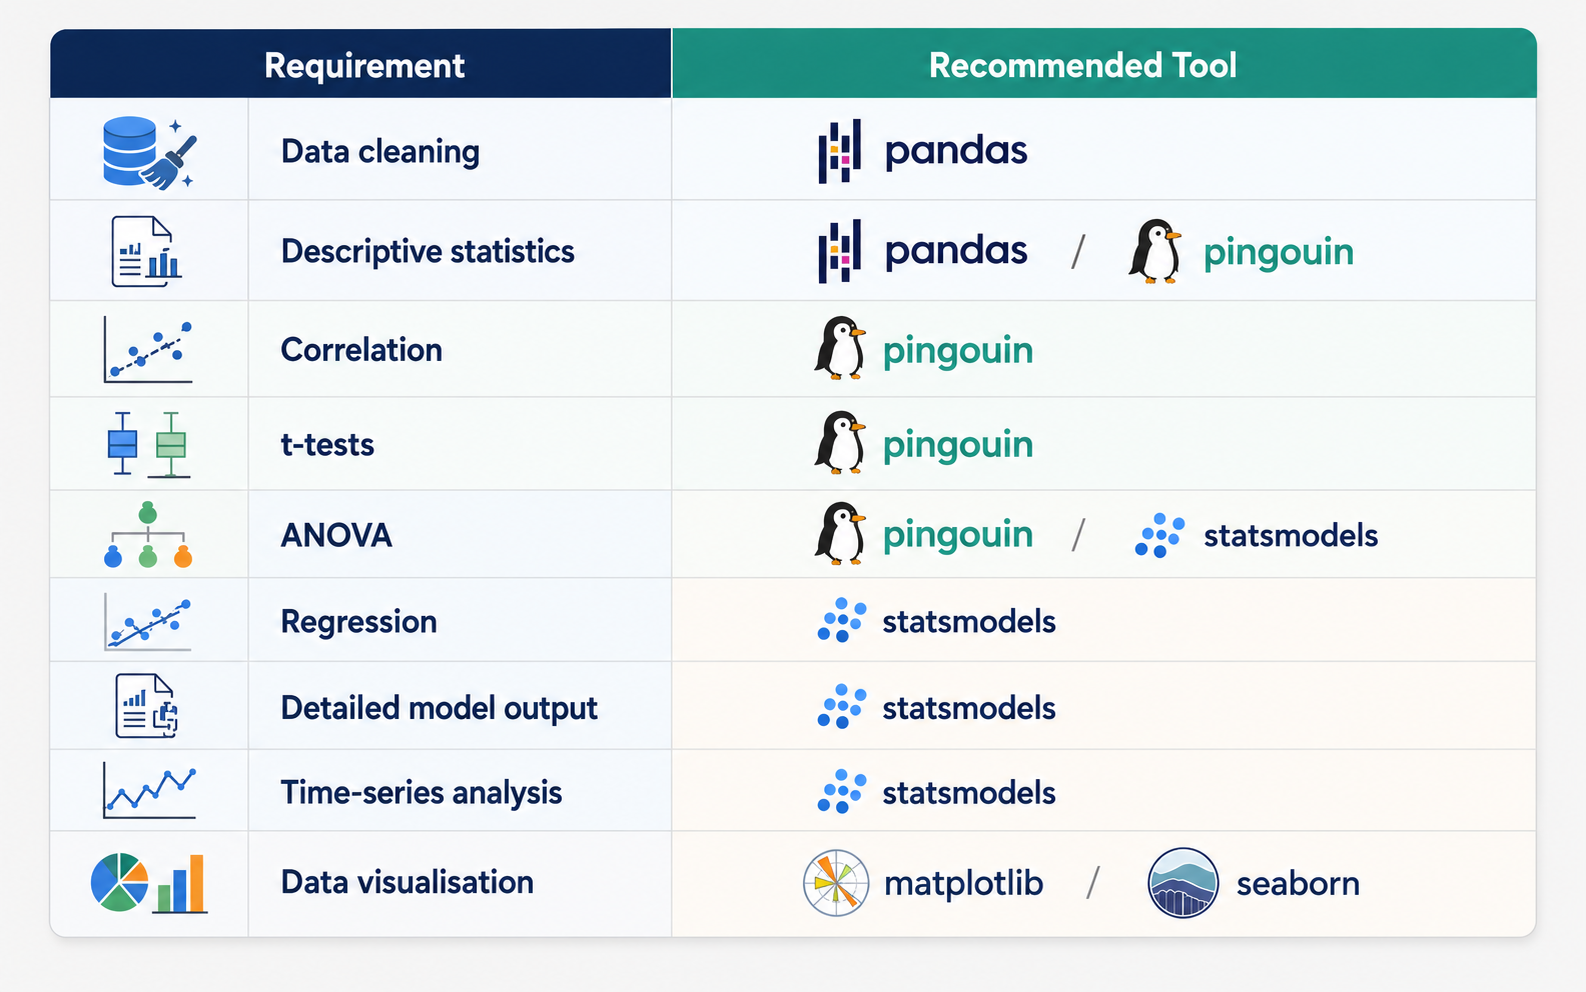Click the report icon beside Detailed model output

click(x=147, y=706)
